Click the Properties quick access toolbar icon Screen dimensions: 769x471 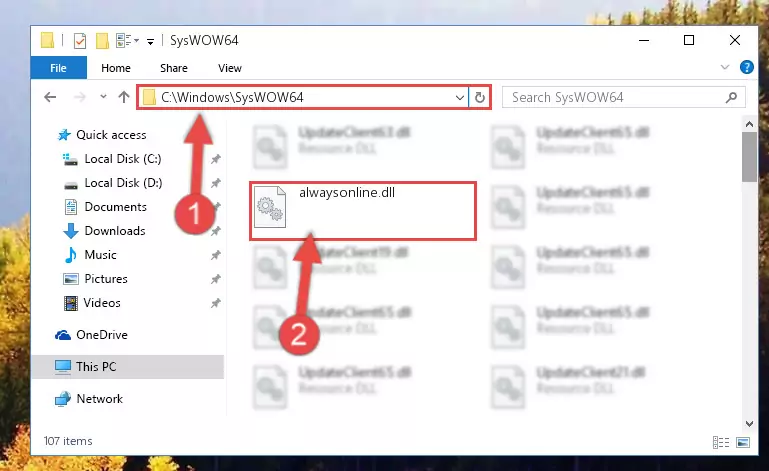click(79, 41)
